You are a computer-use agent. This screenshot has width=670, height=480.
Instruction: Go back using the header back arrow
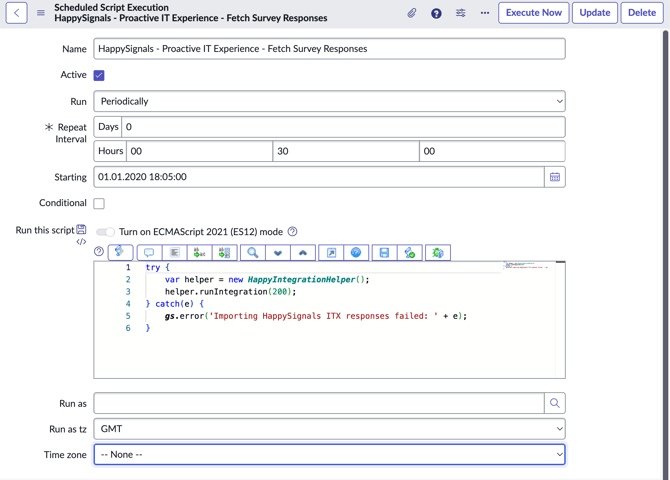(17, 13)
